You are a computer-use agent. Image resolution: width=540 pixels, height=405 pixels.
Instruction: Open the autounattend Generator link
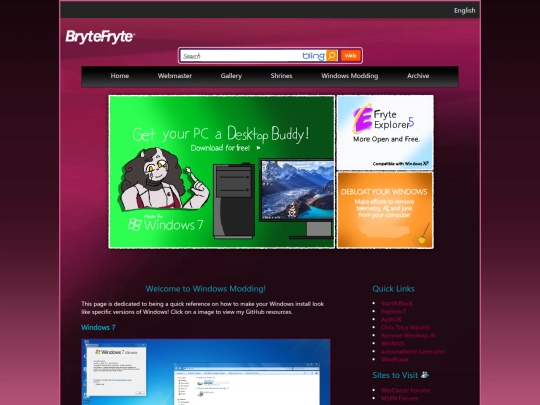(413, 352)
